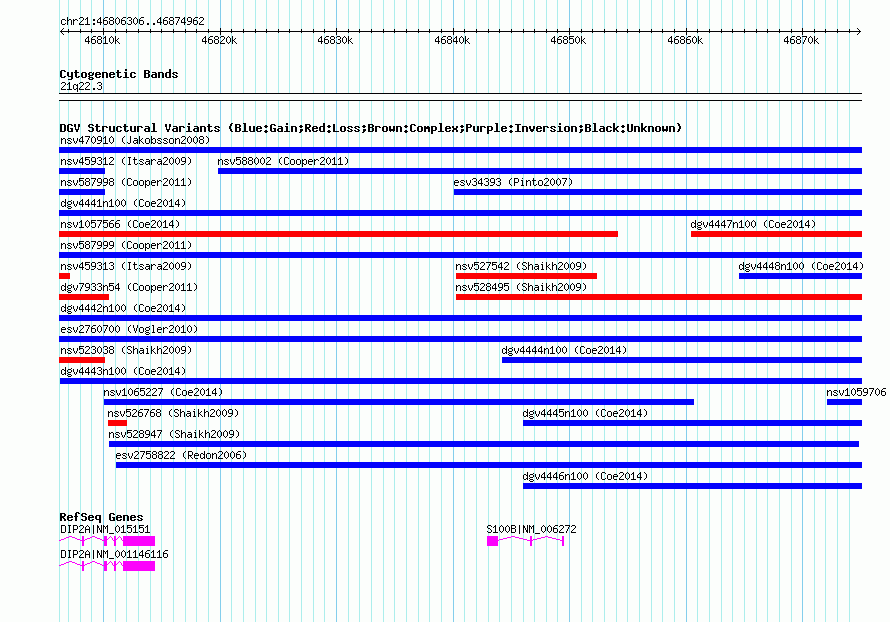Open the nsv587999 (Cooper2011) variant label
This screenshot has width=890, height=622.
pos(126,245)
